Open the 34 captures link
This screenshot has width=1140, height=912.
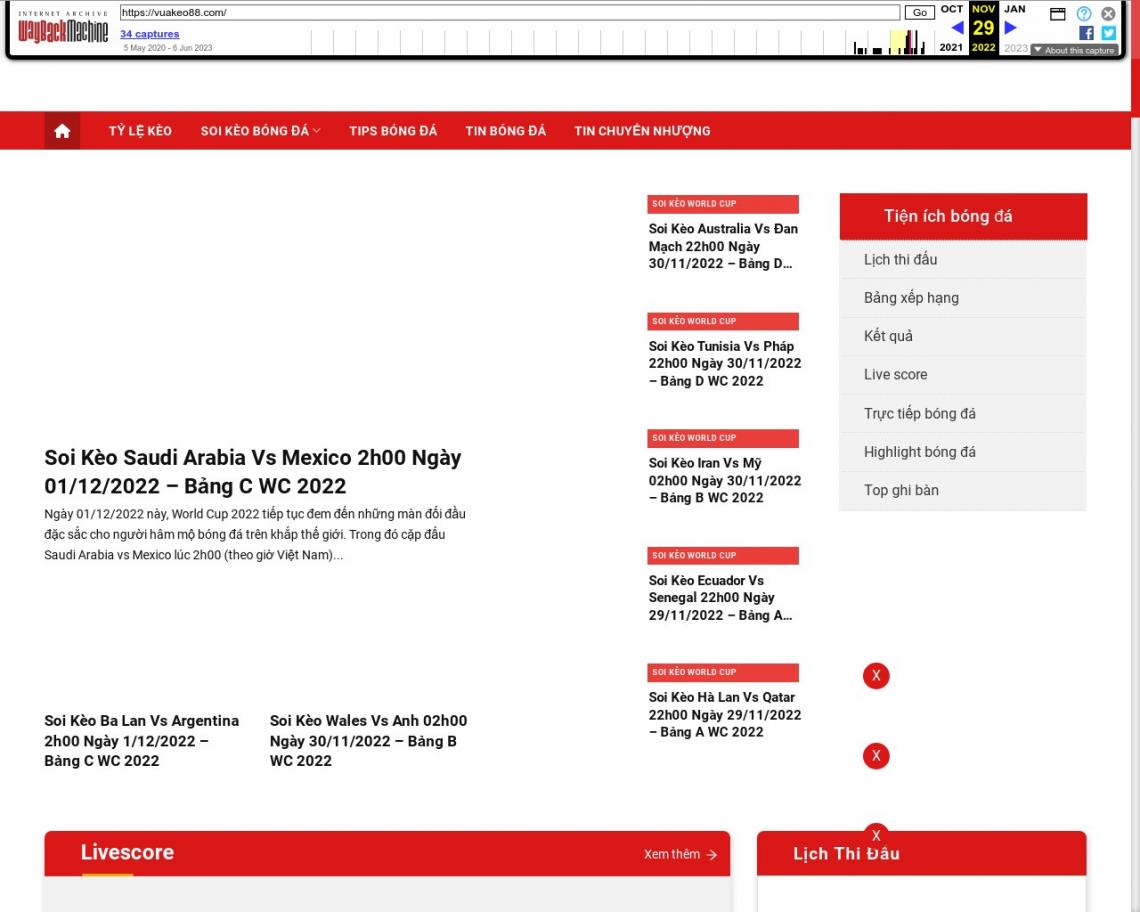click(x=149, y=33)
